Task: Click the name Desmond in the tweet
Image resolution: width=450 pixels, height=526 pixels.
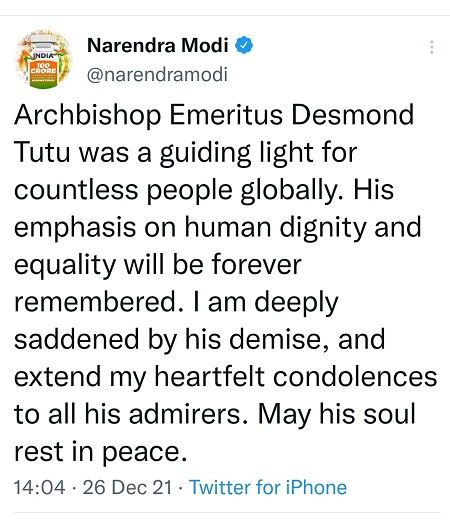Action: pyautogui.click(x=352, y=115)
